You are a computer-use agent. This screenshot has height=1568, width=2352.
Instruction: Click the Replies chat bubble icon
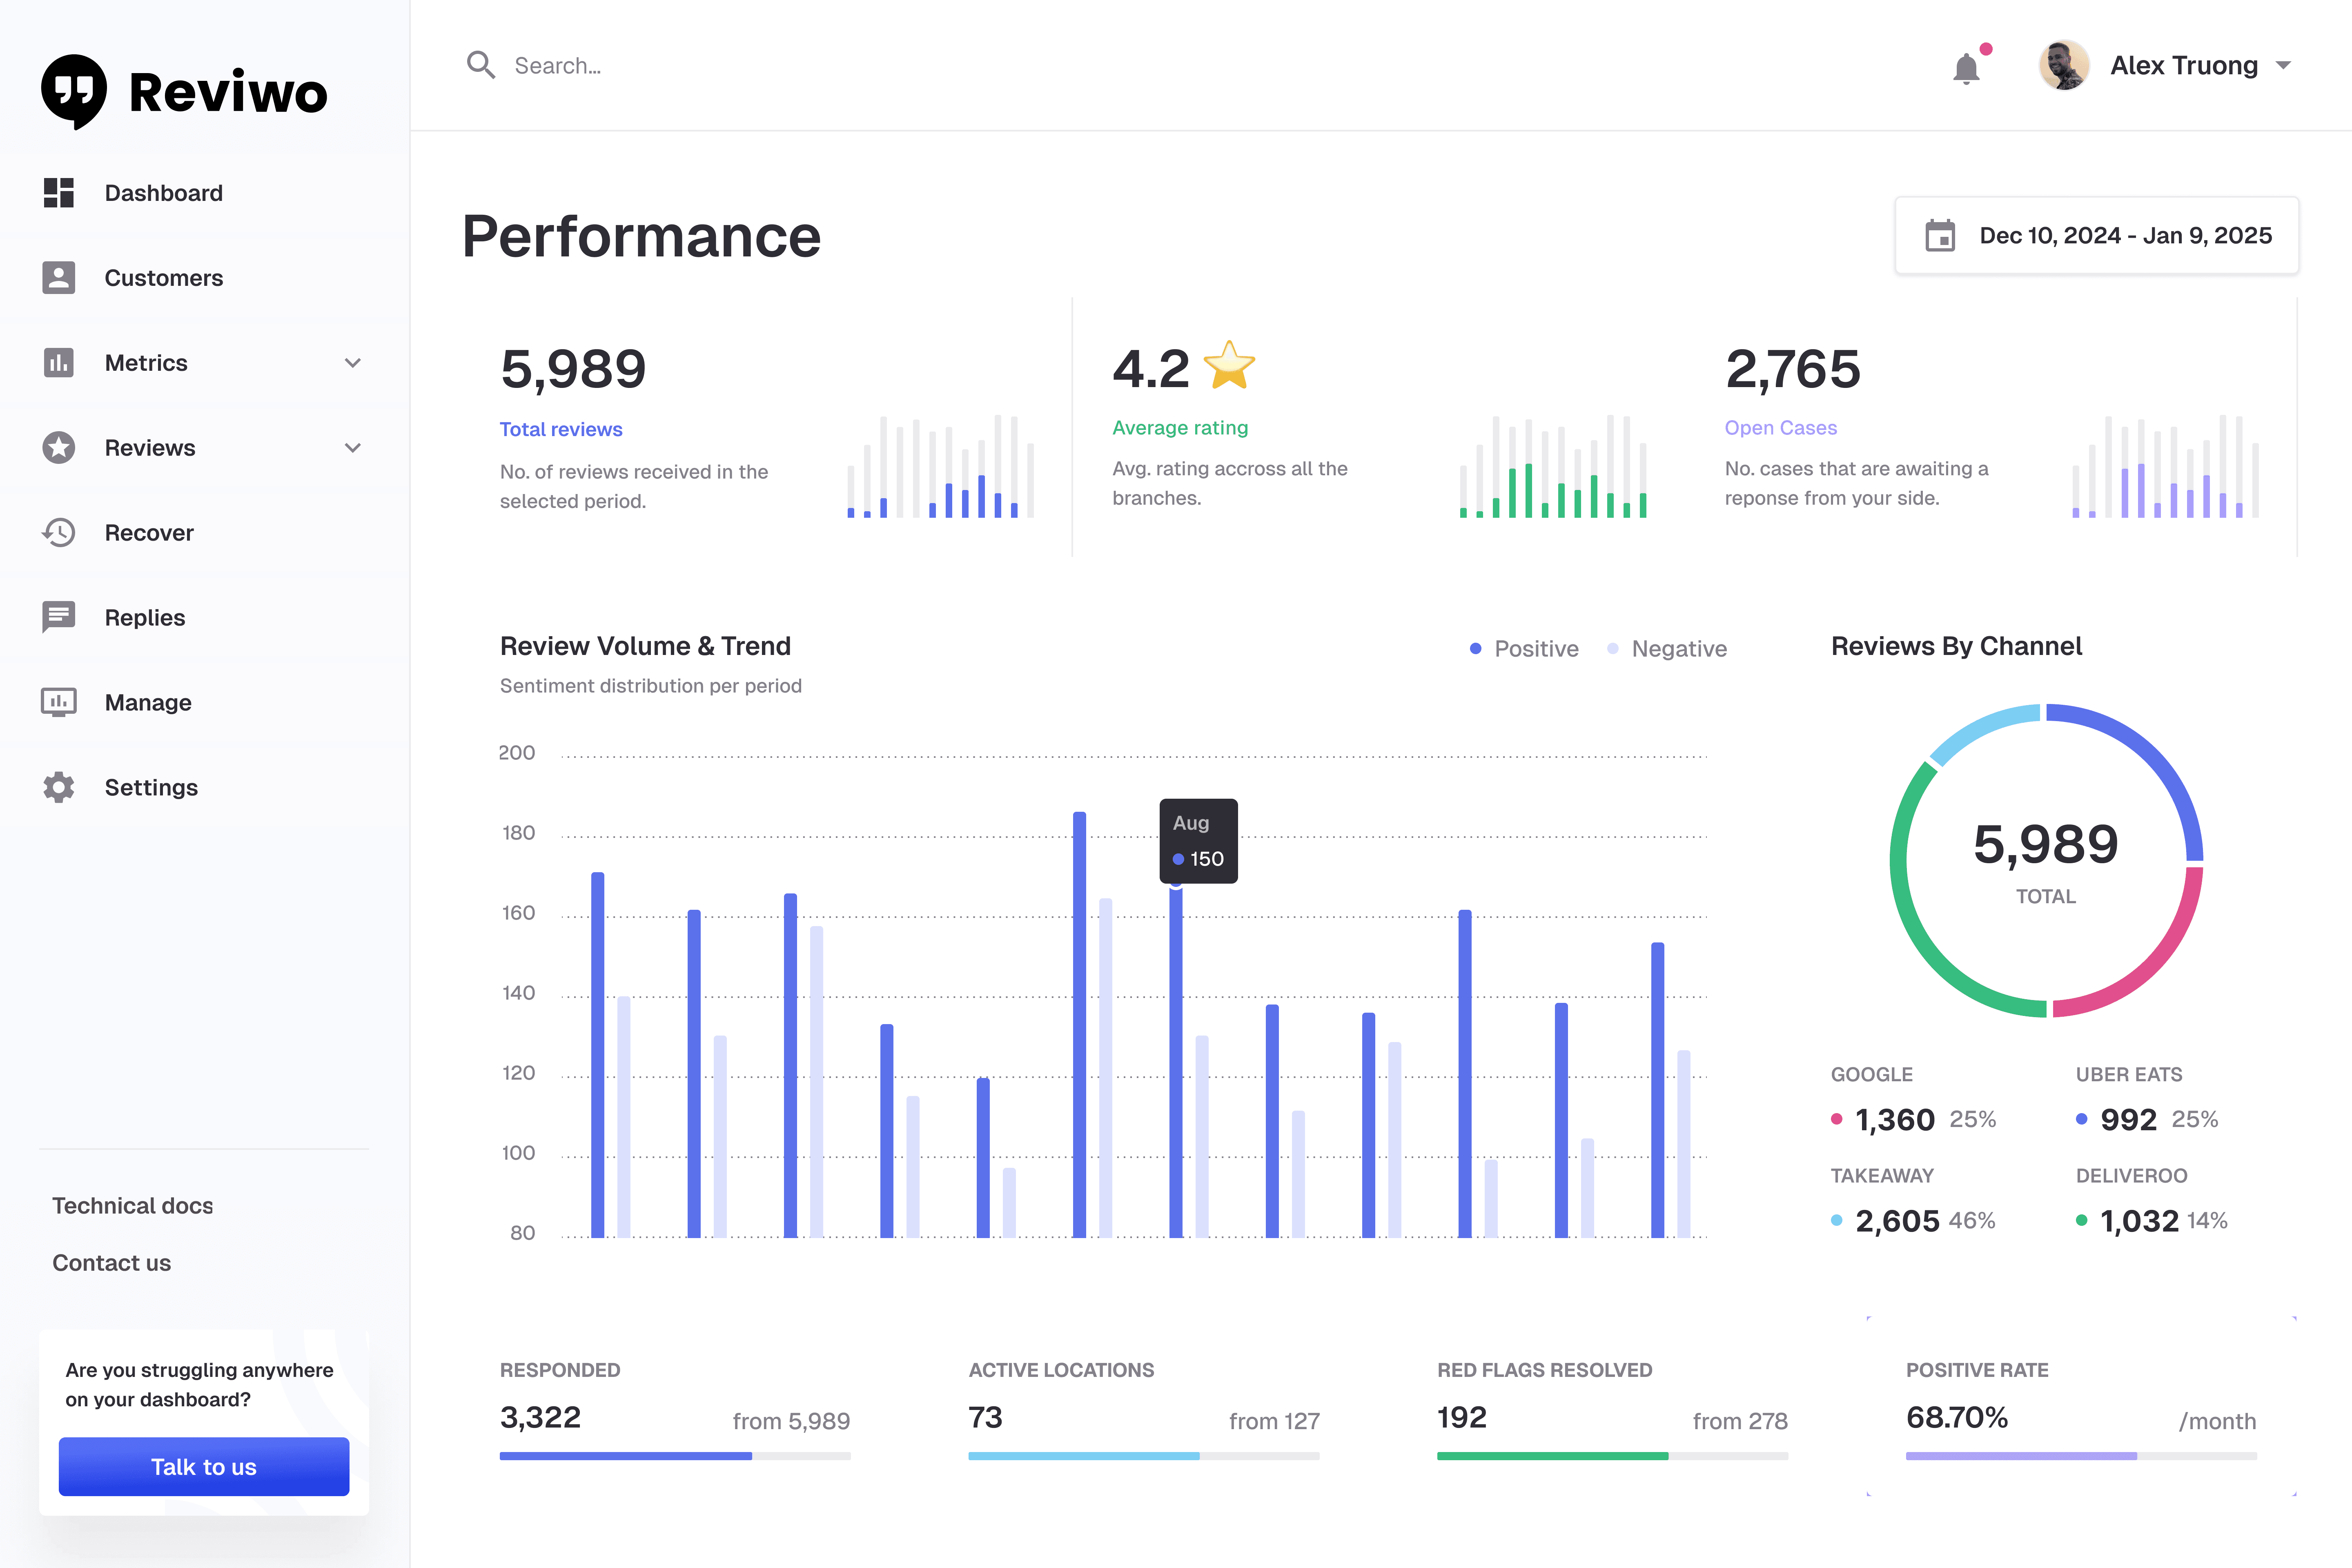(59, 617)
